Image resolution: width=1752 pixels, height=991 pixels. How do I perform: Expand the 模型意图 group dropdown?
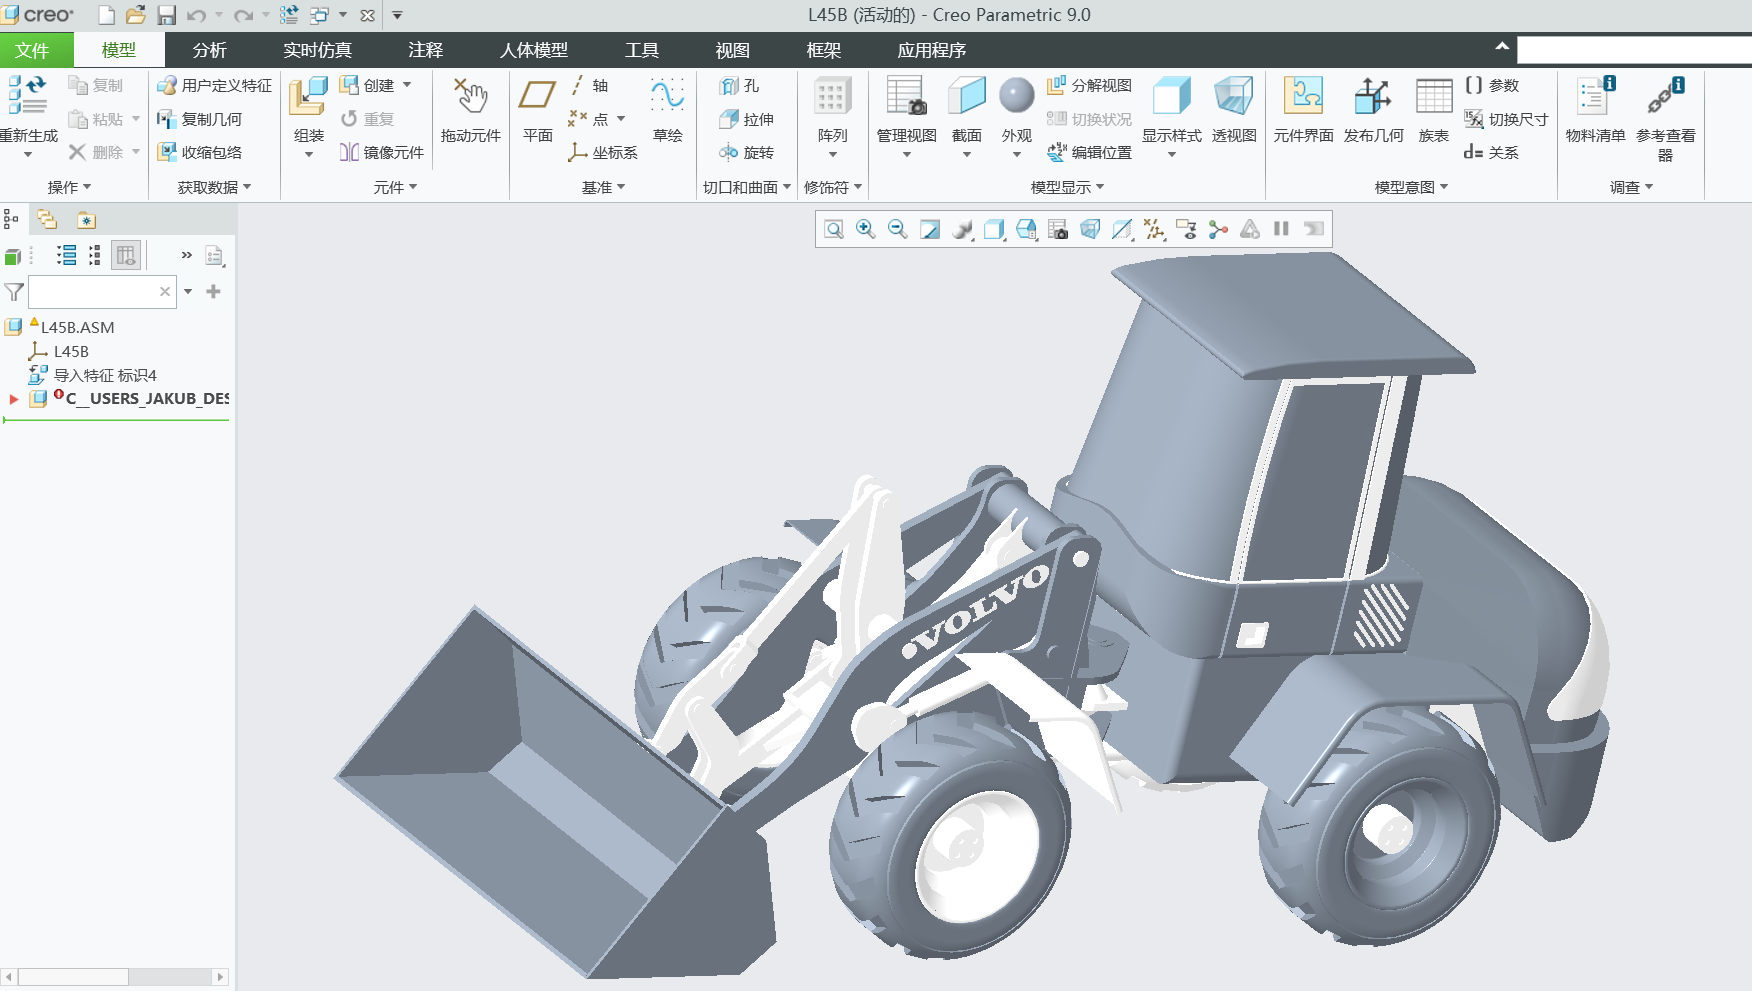click(x=1411, y=187)
